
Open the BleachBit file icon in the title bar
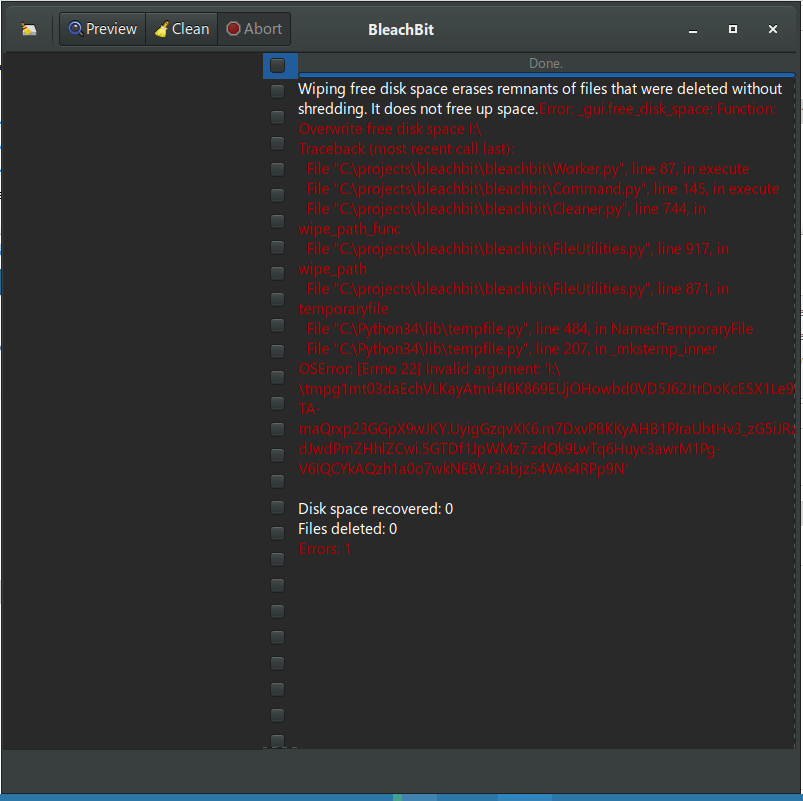(x=27, y=29)
